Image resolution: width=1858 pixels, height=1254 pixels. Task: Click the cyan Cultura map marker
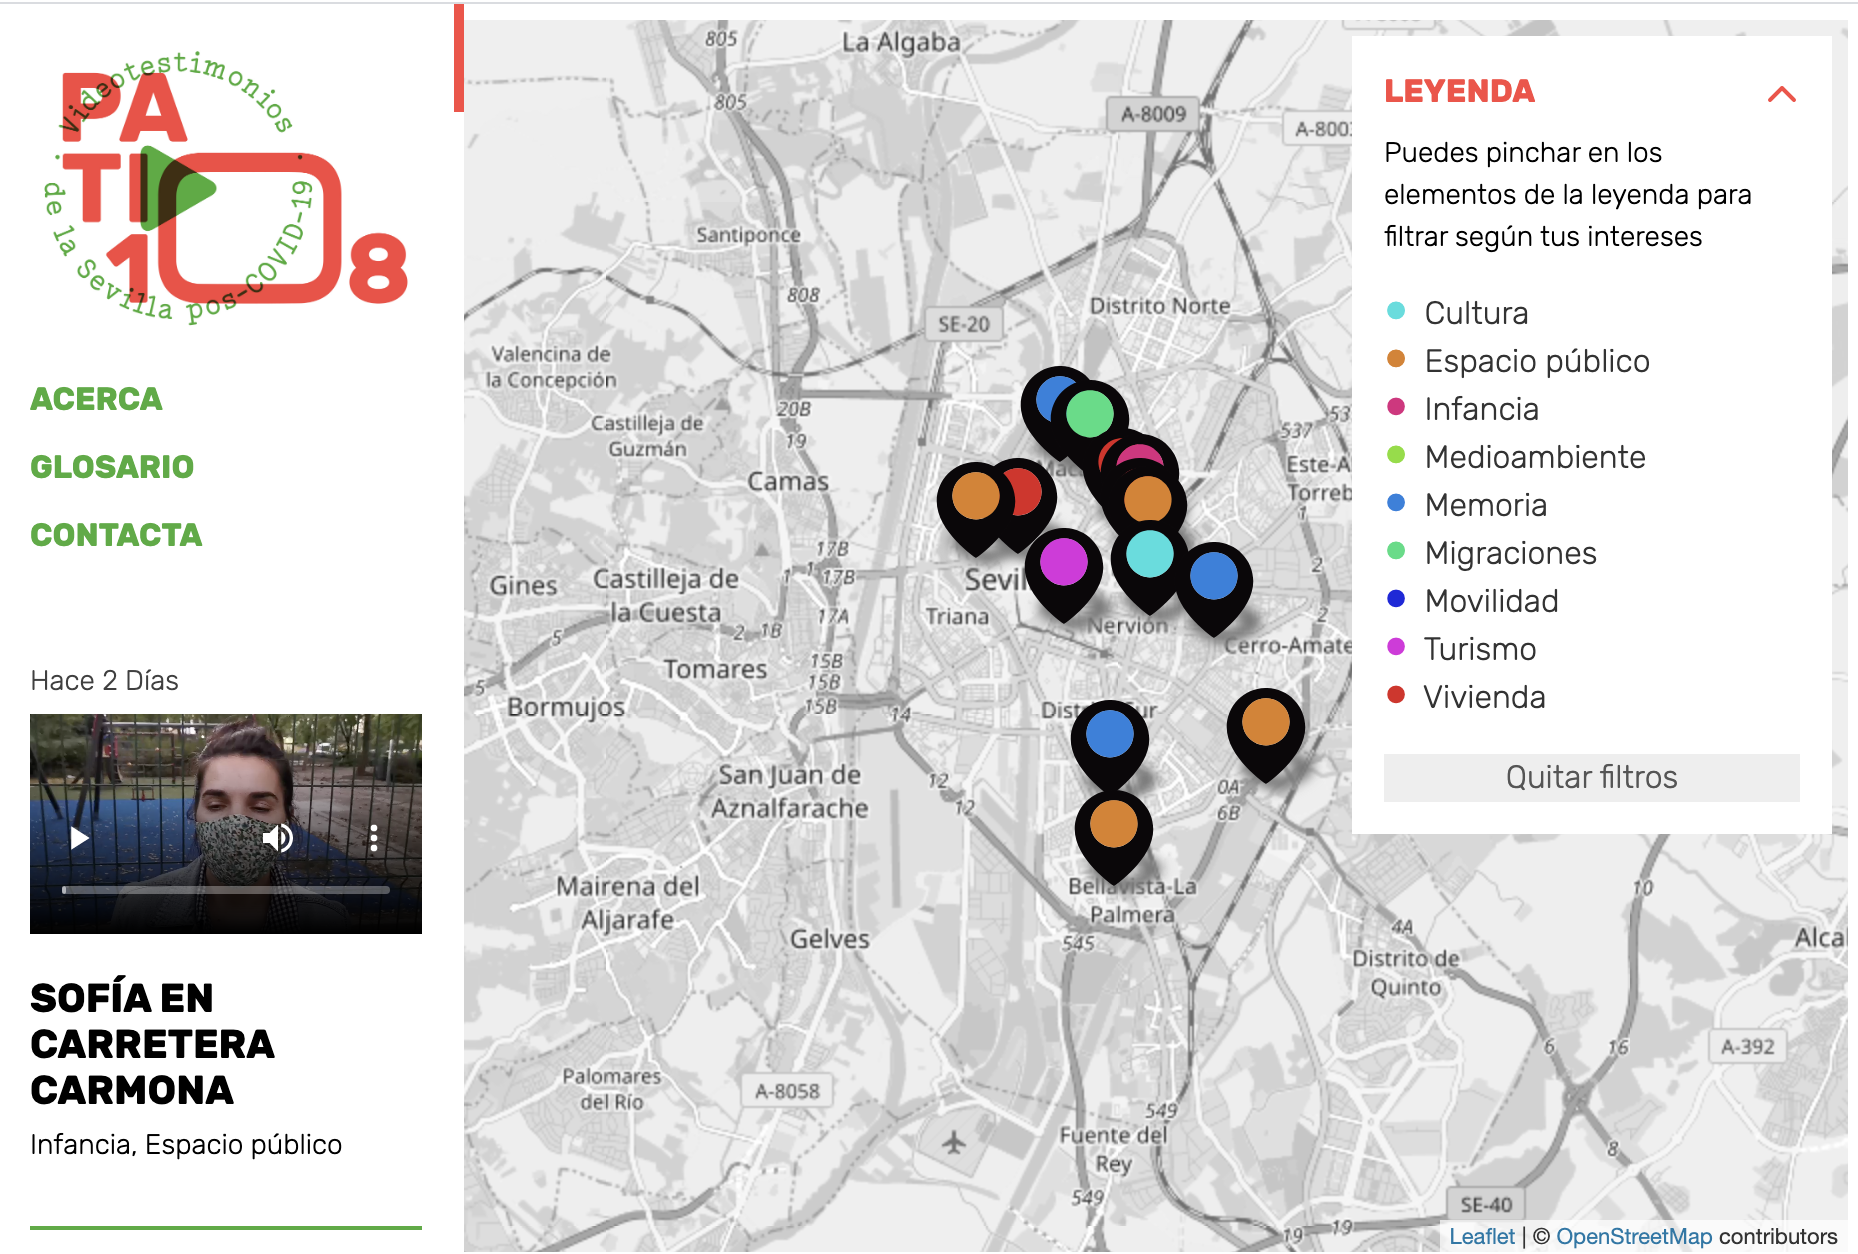(x=1149, y=554)
